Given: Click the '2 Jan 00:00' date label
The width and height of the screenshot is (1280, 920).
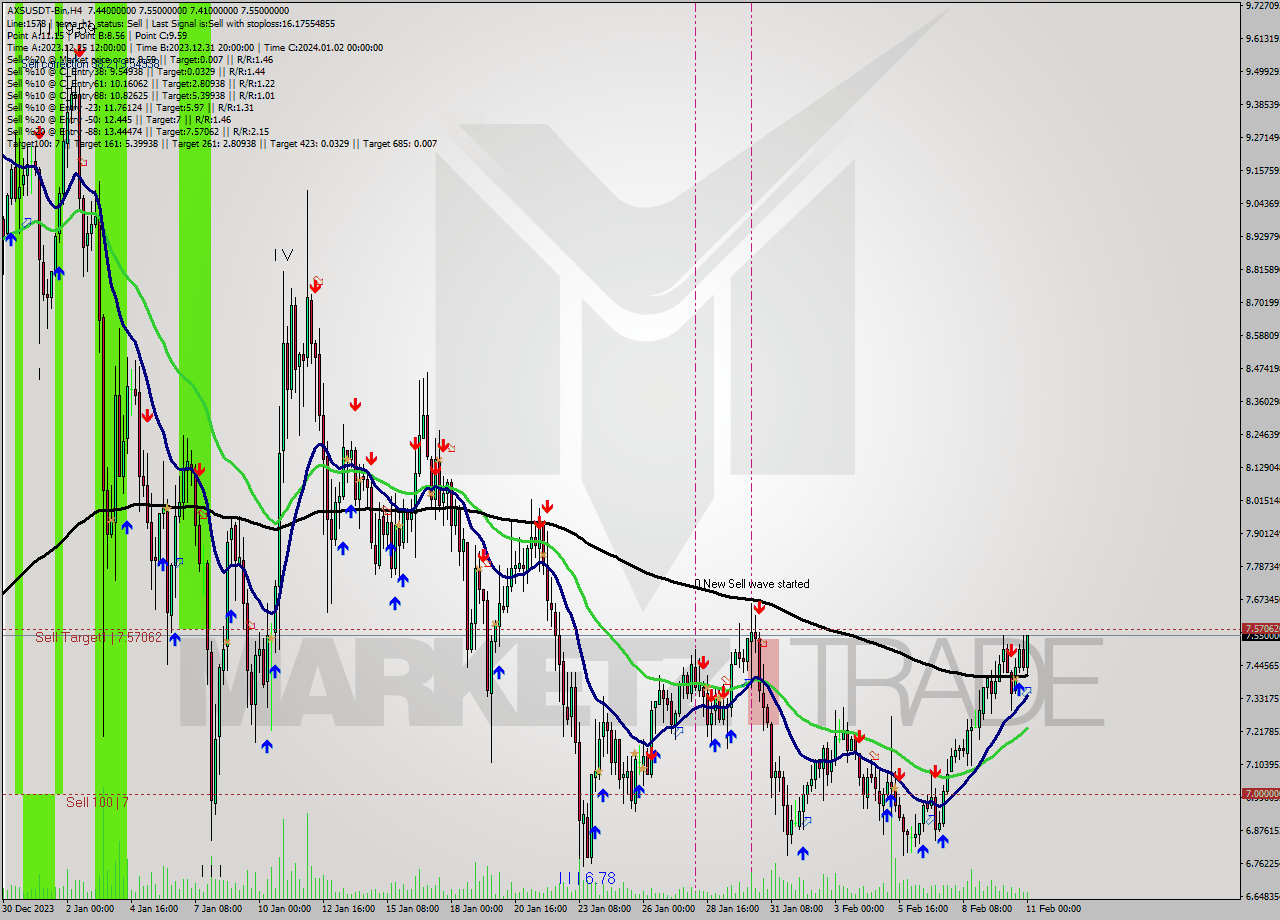Looking at the screenshot, I should pyautogui.click(x=89, y=909).
